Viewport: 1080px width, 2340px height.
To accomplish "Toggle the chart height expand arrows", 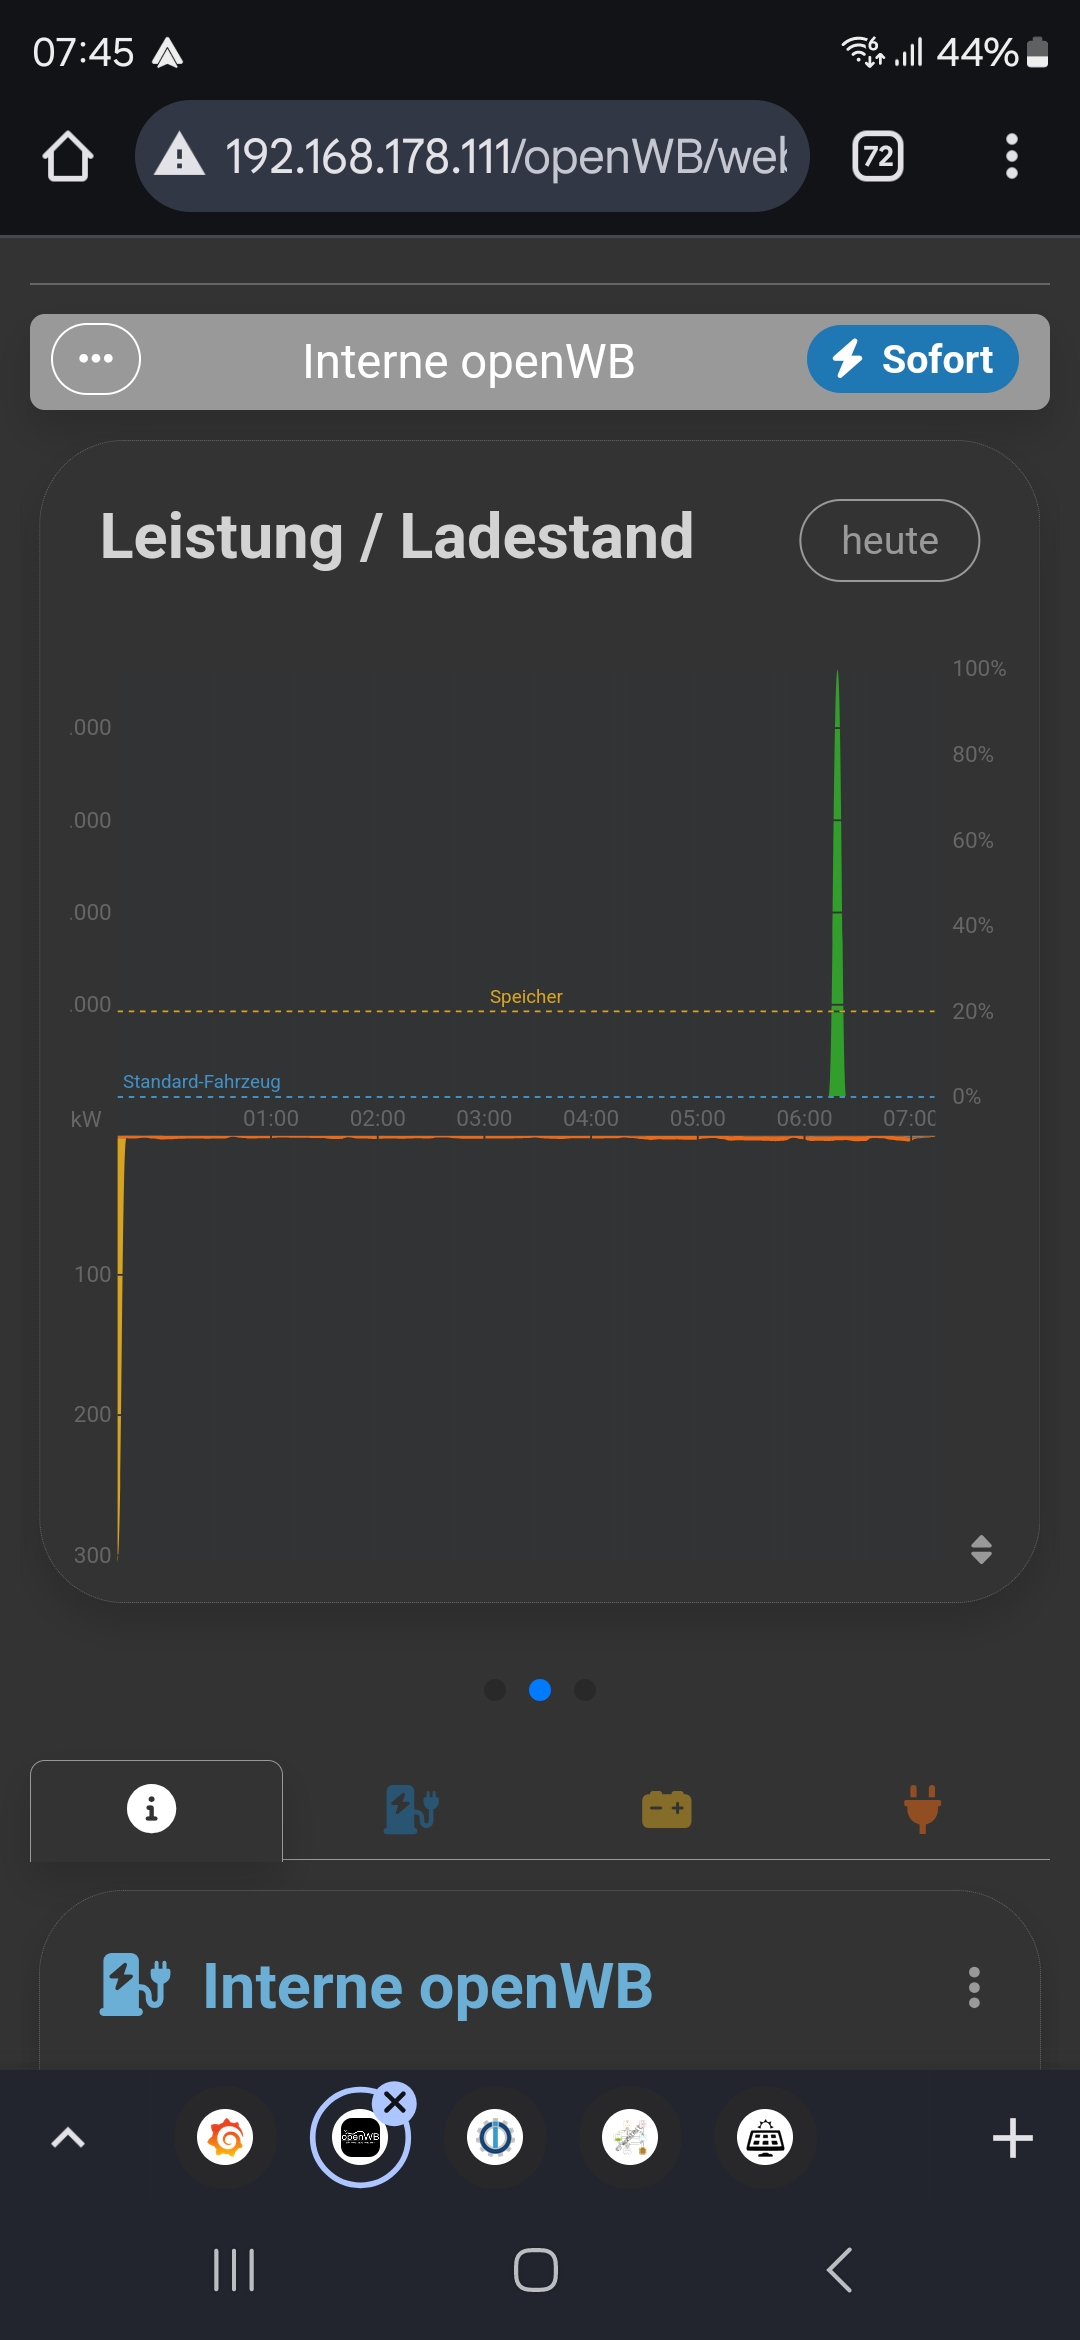I will coord(981,1549).
